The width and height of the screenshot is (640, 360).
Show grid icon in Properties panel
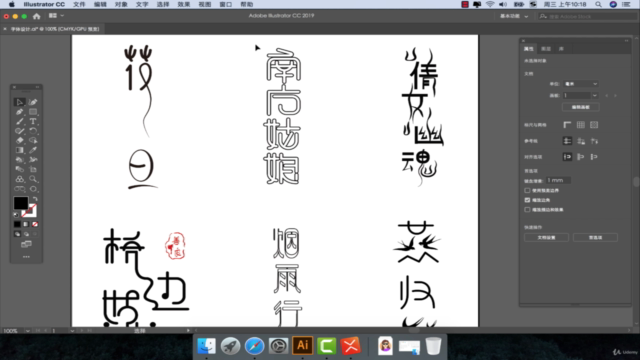click(580, 125)
